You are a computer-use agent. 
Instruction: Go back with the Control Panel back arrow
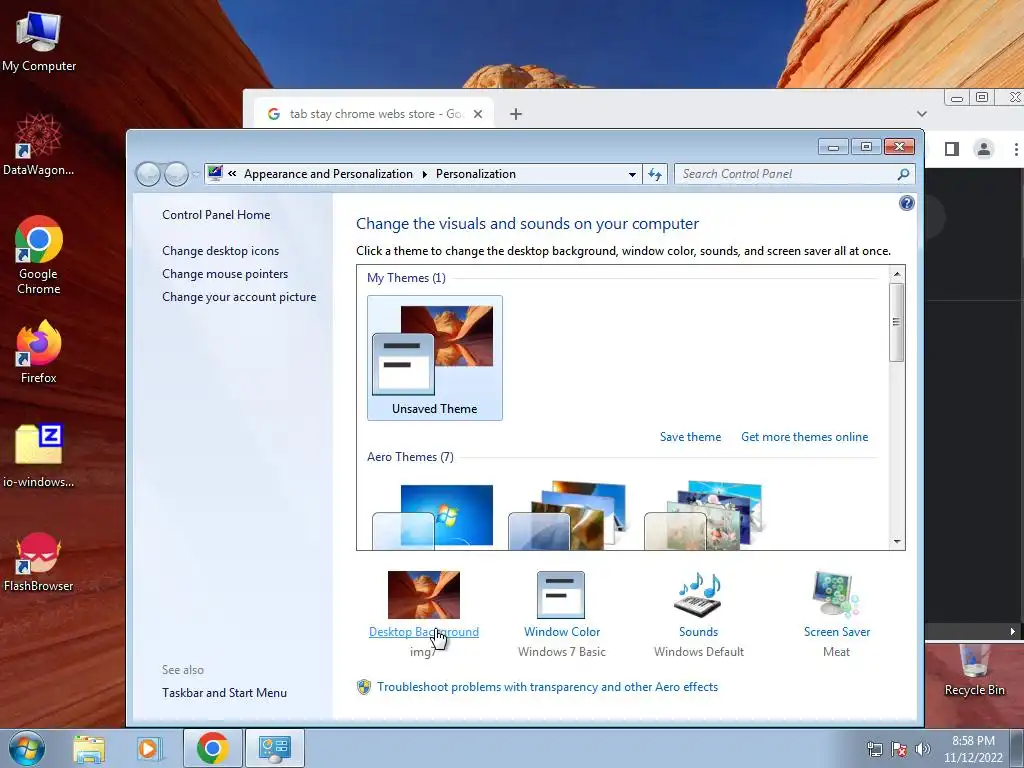click(x=148, y=174)
